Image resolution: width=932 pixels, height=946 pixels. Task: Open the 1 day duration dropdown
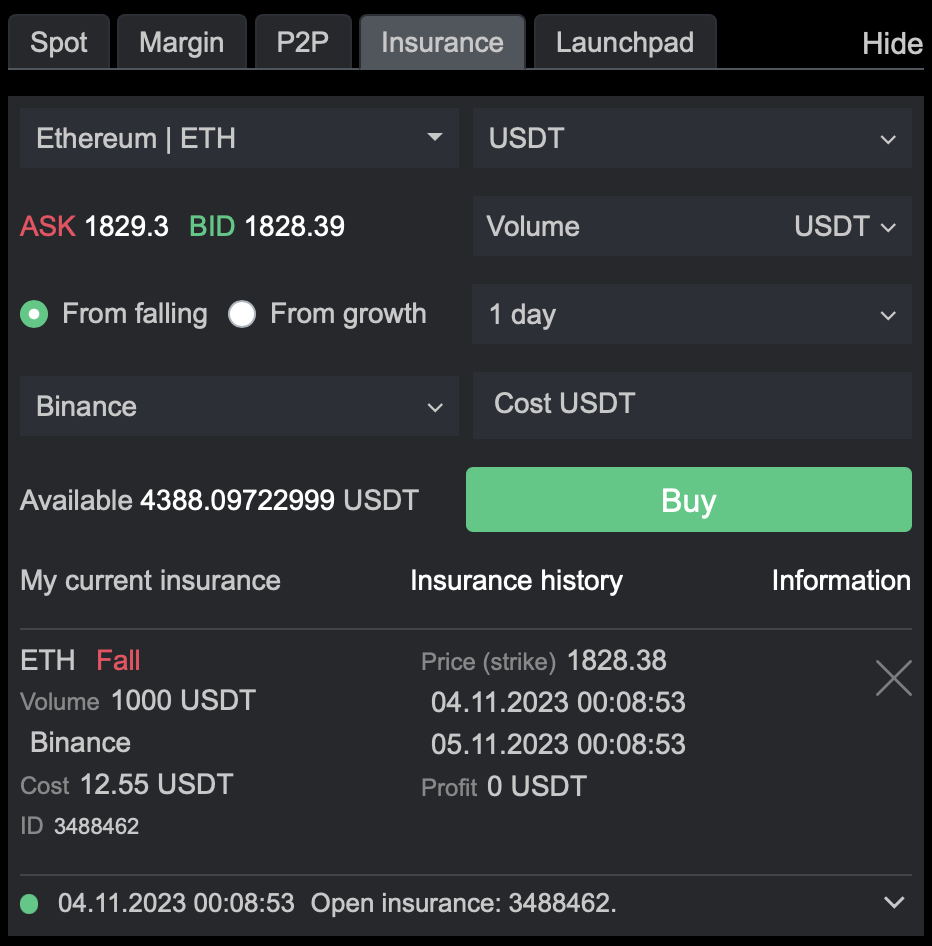click(x=691, y=315)
